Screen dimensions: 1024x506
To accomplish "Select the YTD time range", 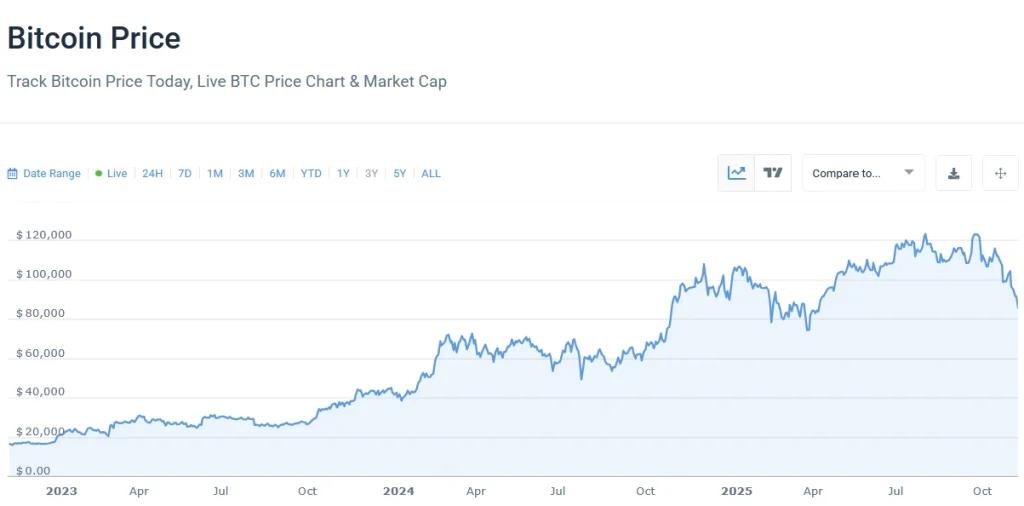I will pos(311,174).
